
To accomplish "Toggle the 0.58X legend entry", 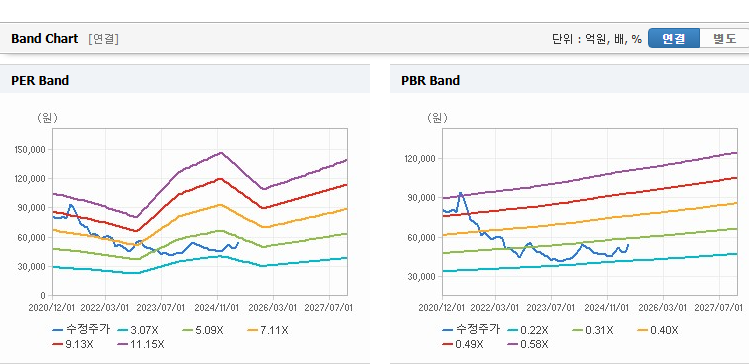I will [x=527, y=344].
